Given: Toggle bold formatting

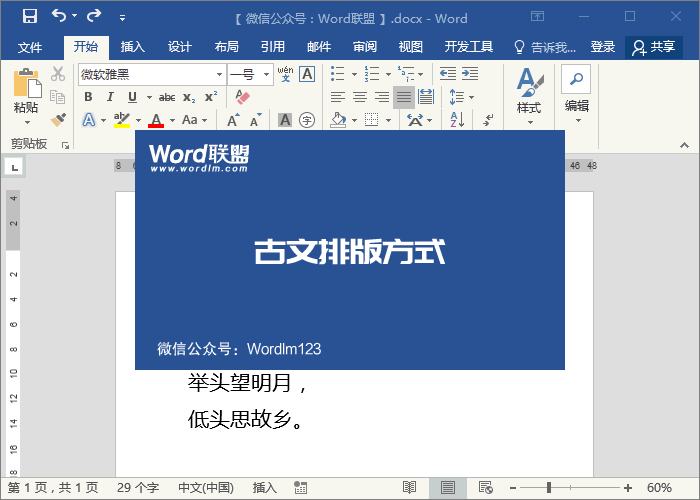Looking at the screenshot, I should click(88, 97).
